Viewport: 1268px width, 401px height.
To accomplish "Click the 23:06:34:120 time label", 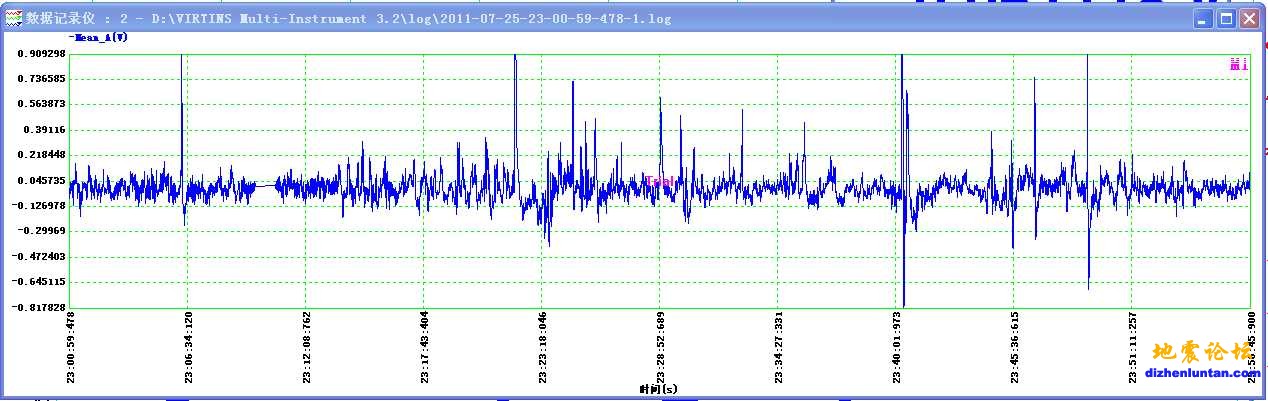I will (188, 347).
